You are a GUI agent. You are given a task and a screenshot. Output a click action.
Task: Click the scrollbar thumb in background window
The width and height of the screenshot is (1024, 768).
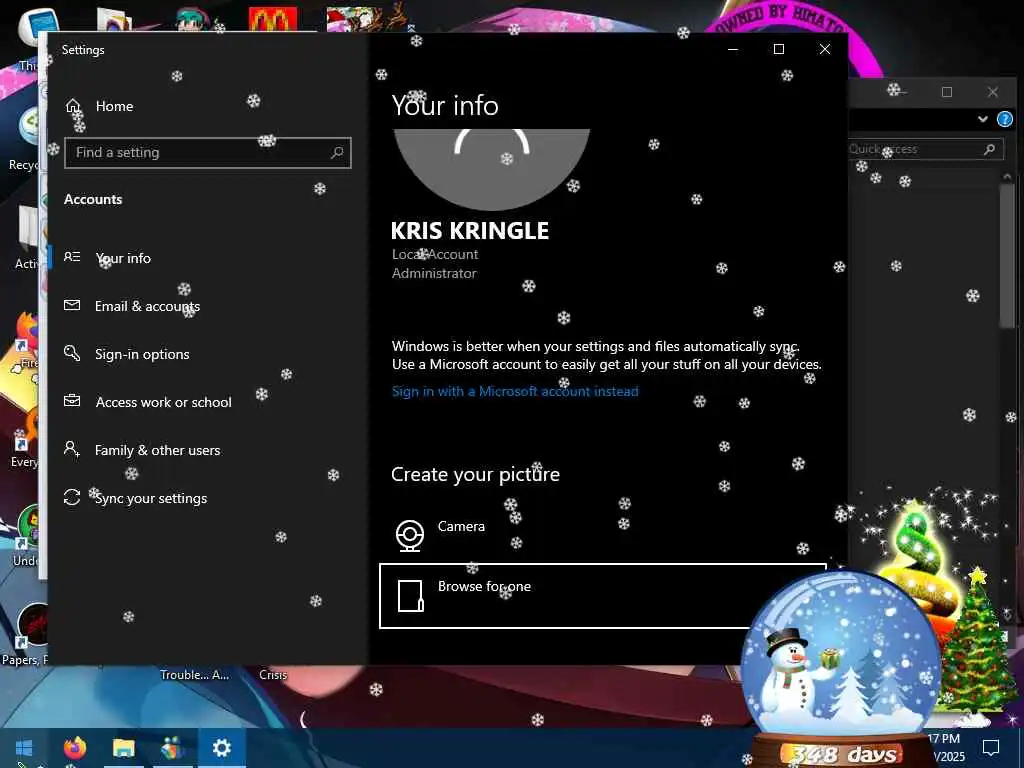coord(1006,255)
